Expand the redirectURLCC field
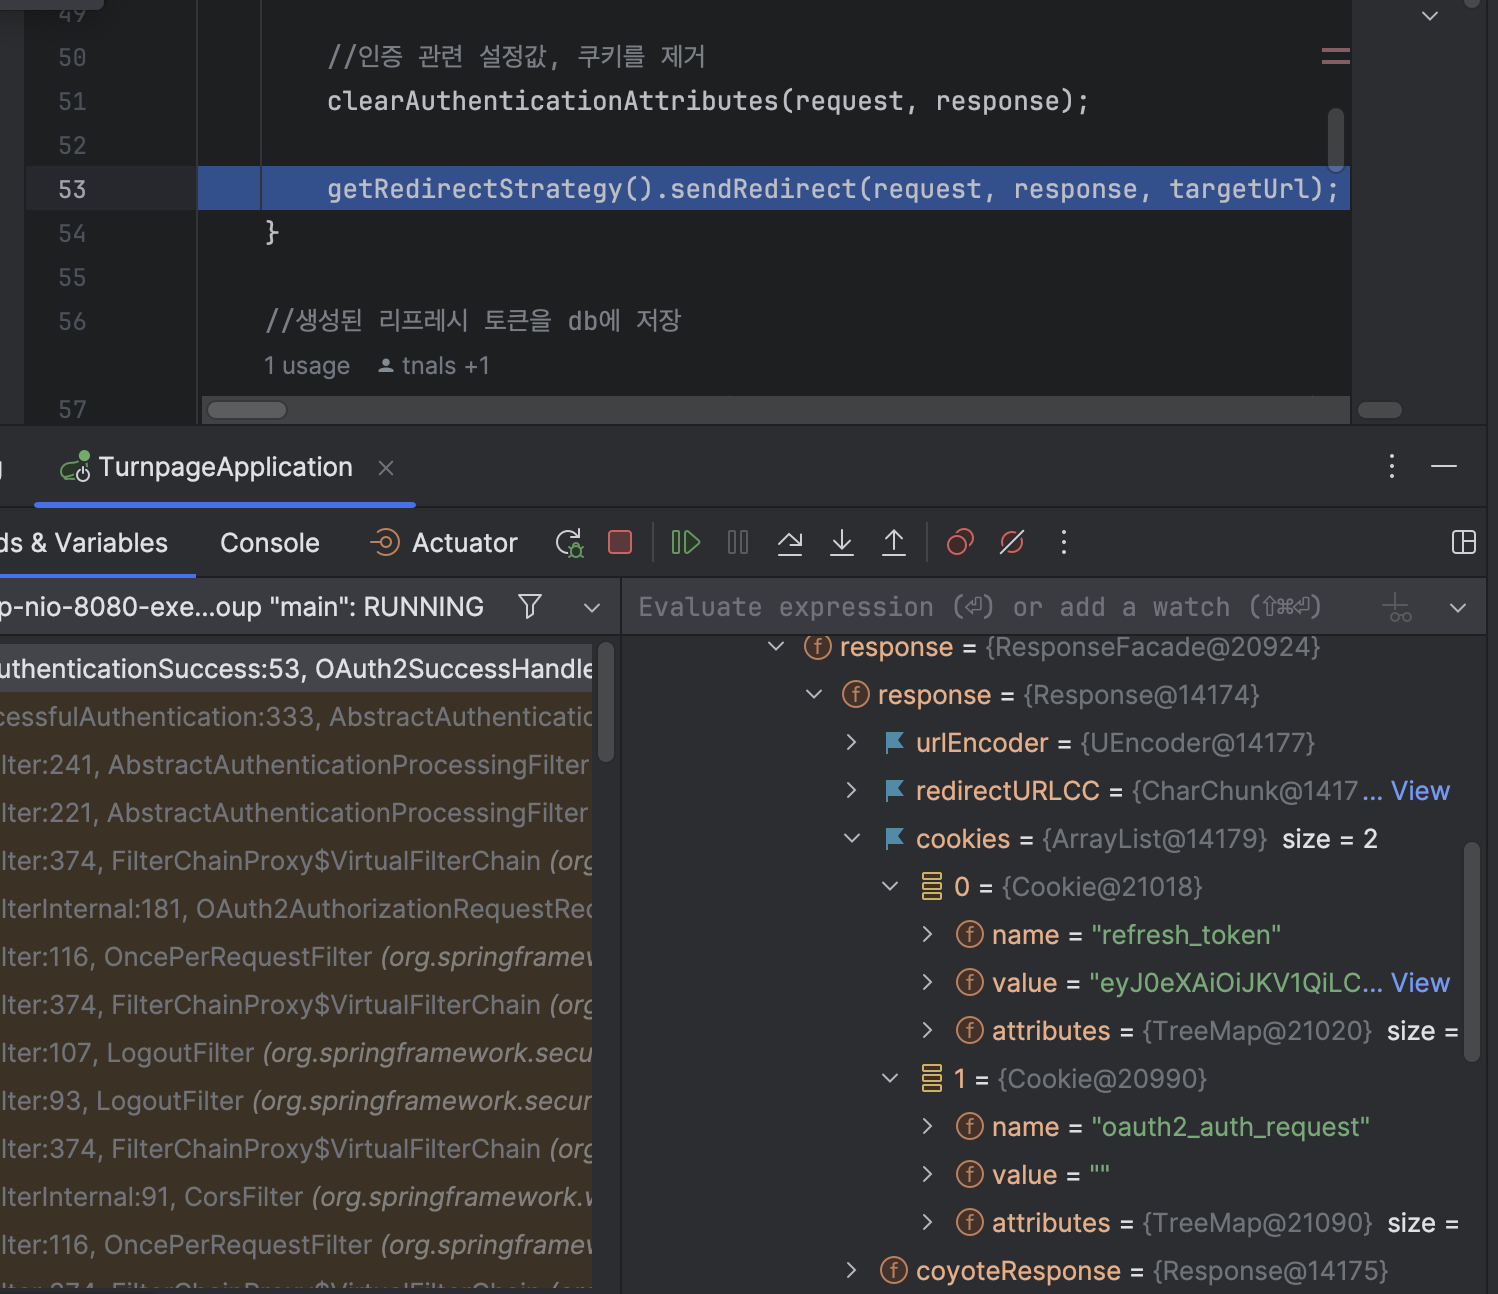Image resolution: width=1498 pixels, height=1294 pixels. pyautogui.click(x=852, y=791)
